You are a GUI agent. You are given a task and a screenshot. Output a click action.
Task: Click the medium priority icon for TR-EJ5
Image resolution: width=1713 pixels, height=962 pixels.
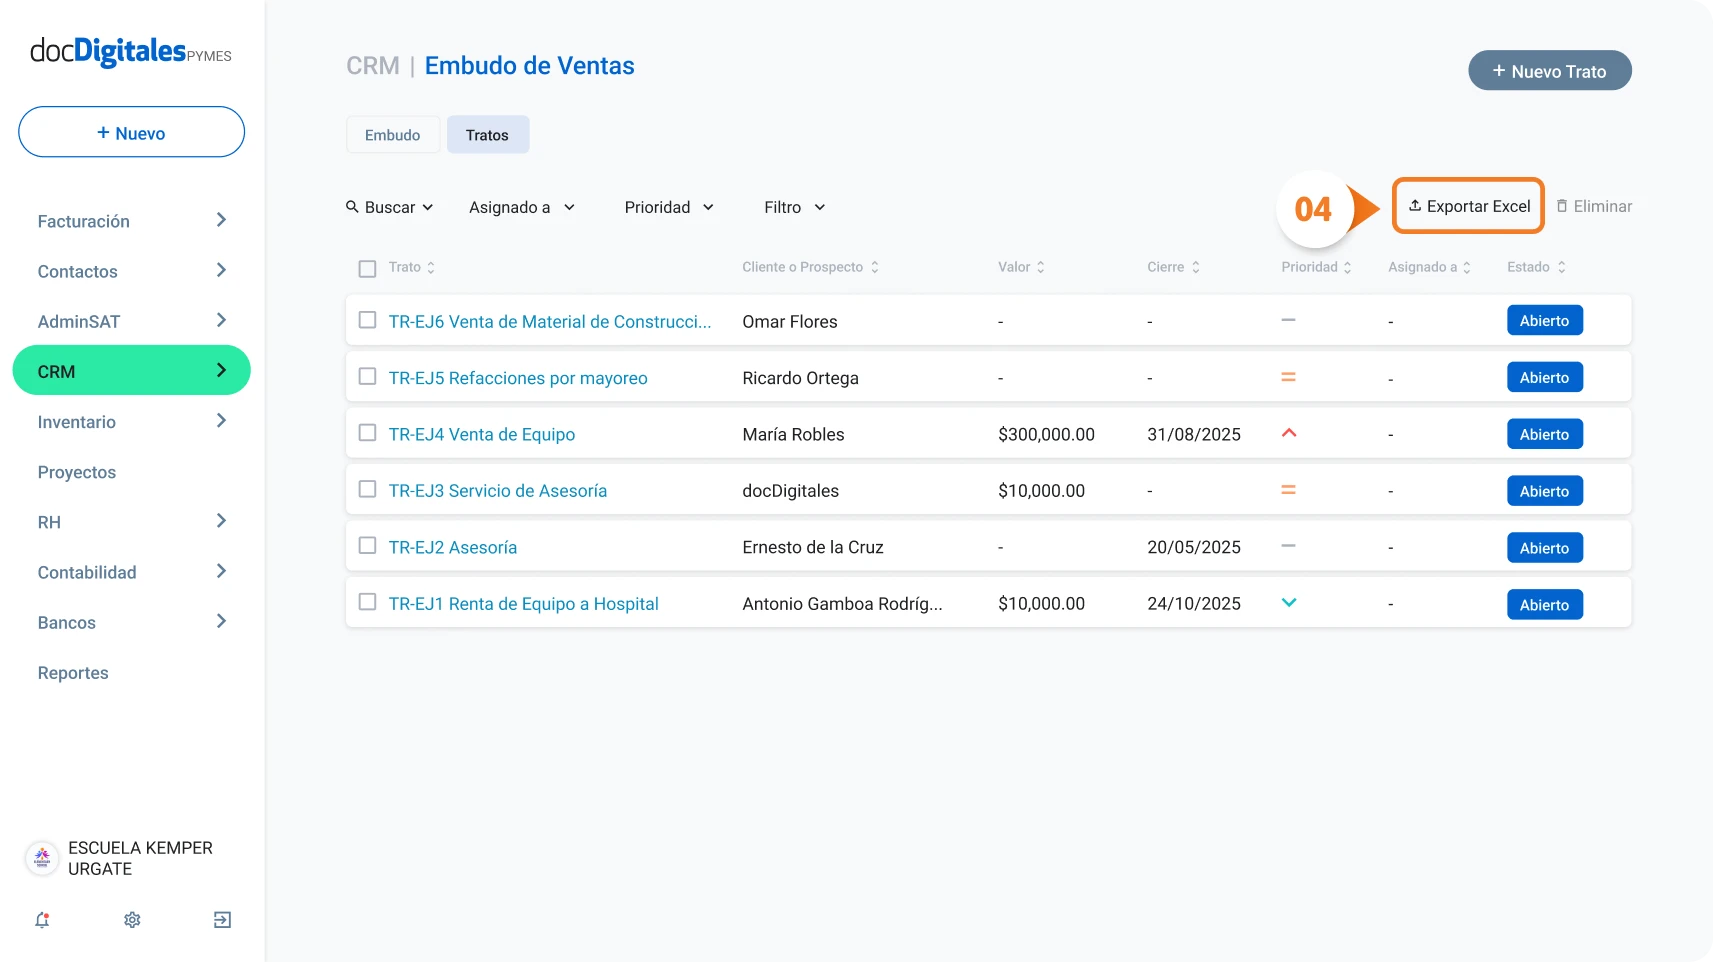coord(1289,377)
